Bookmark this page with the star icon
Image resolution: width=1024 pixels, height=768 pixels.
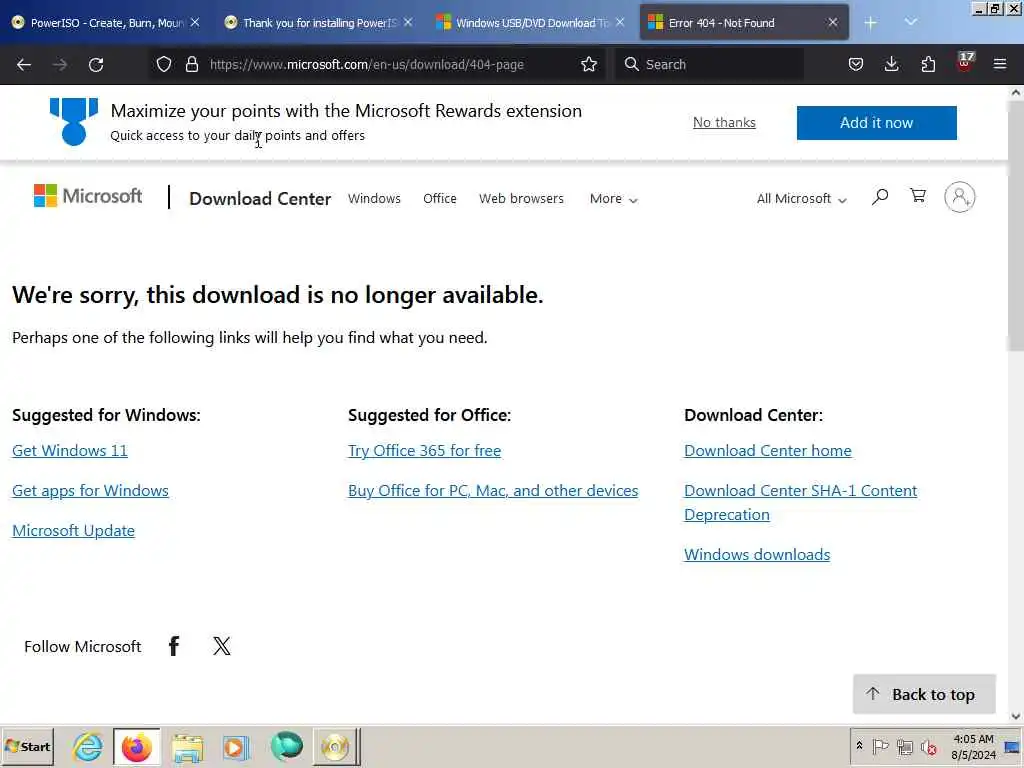(x=589, y=64)
